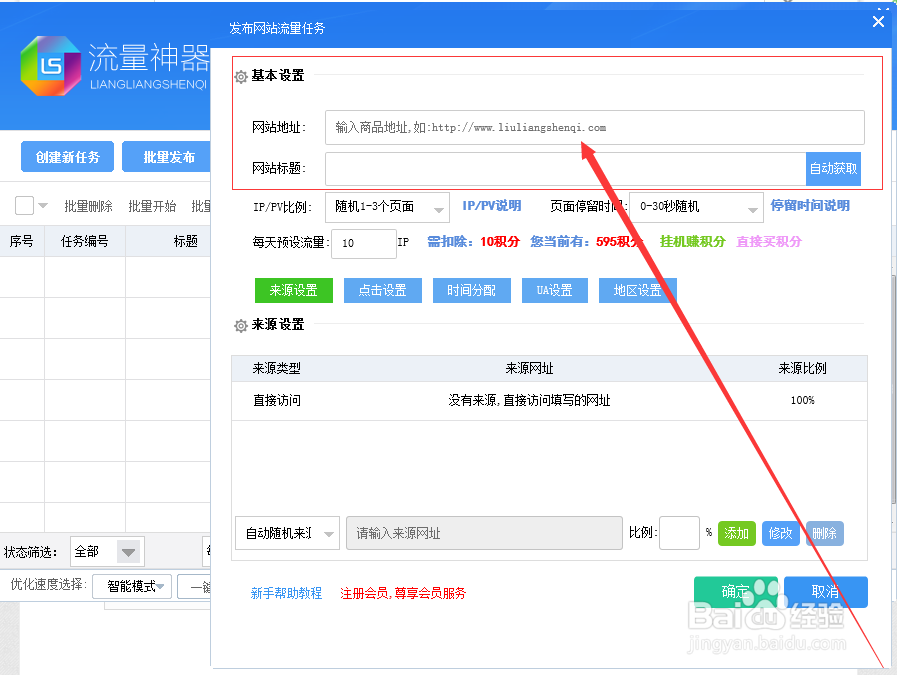Open the 挂机赚积分 link
Image resolution: width=897 pixels, height=675 pixels.
click(x=691, y=243)
